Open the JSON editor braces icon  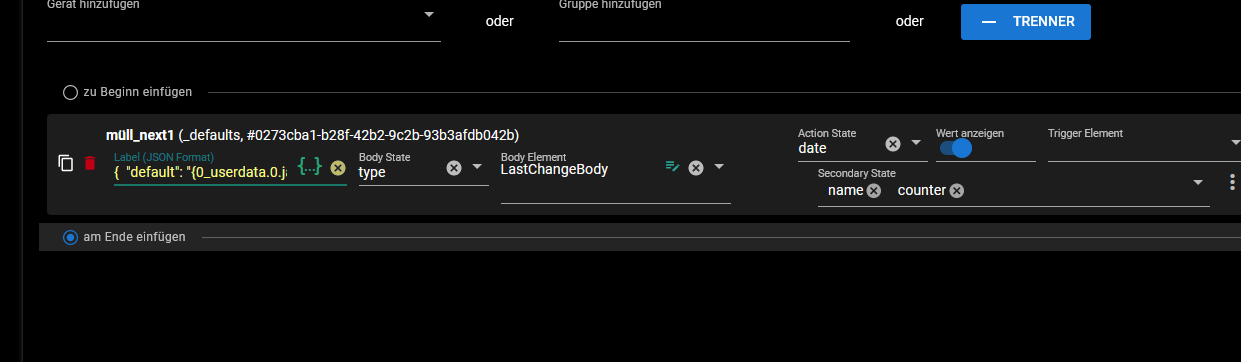click(310, 168)
